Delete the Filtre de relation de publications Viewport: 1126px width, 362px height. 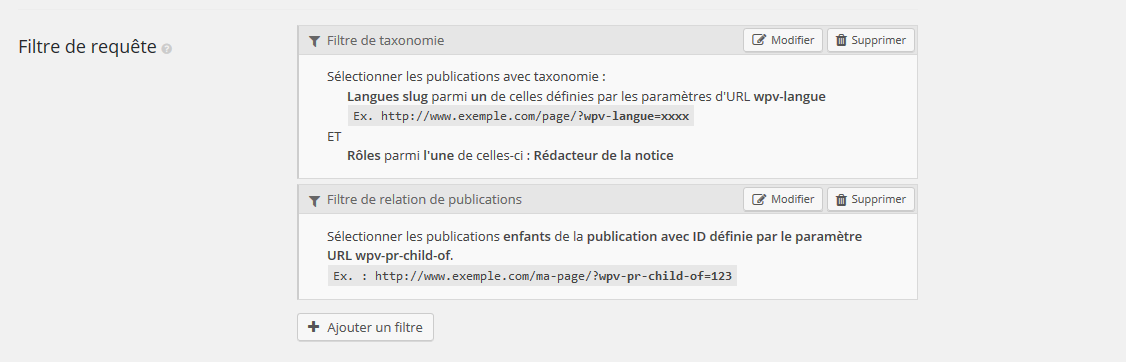[870, 199]
